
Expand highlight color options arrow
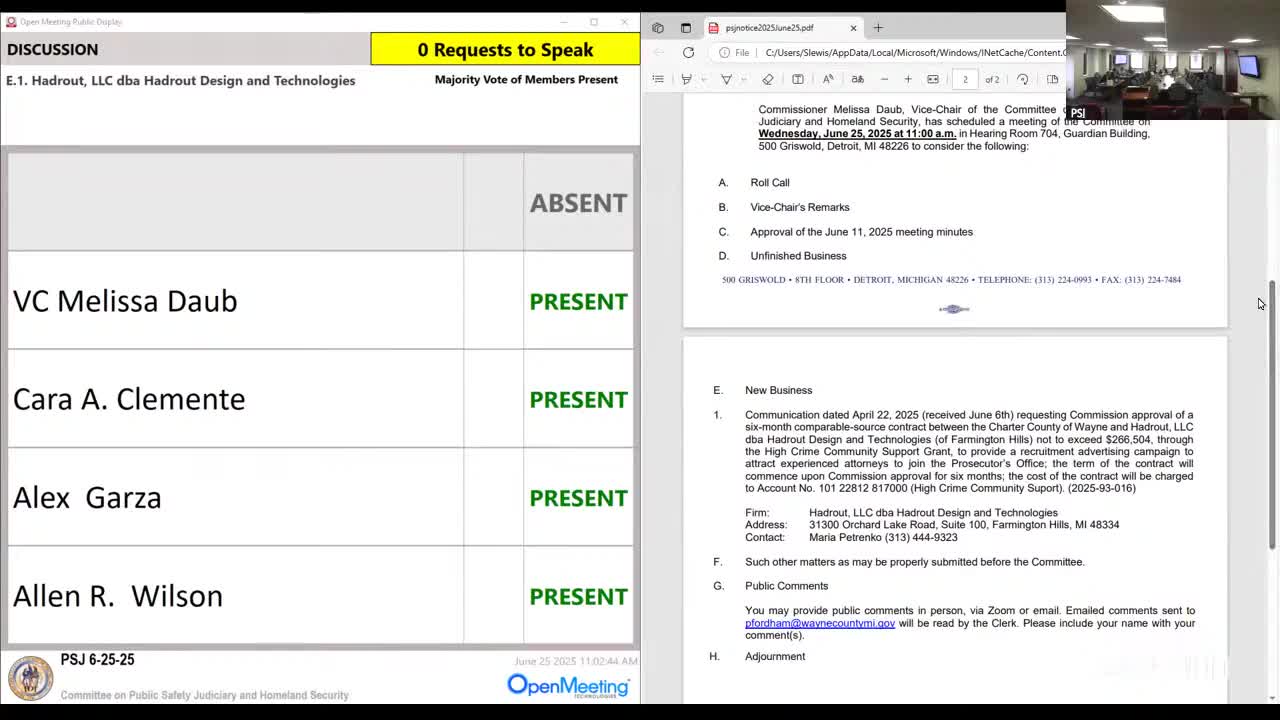[703, 79]
